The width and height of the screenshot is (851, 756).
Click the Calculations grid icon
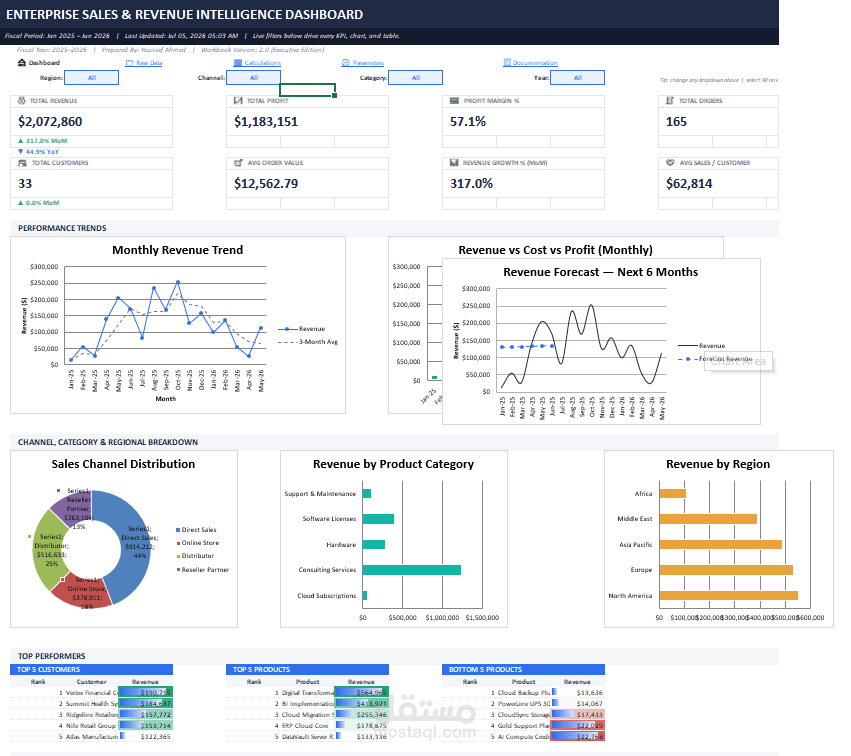click(237, 63)
